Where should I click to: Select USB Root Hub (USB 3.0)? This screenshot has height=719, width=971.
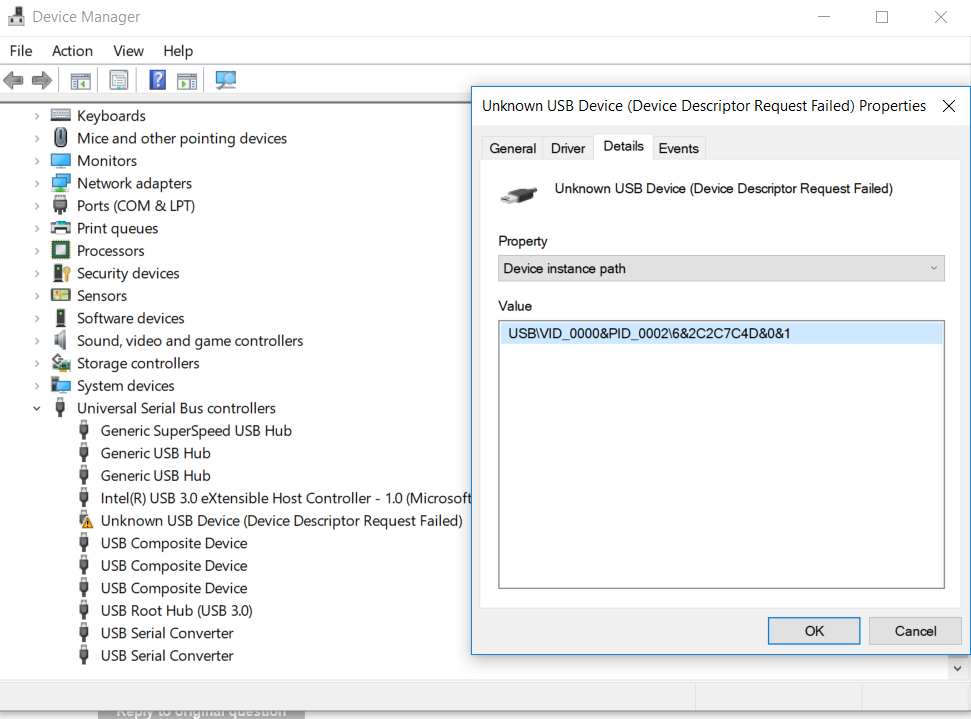(x=176, y=611)
